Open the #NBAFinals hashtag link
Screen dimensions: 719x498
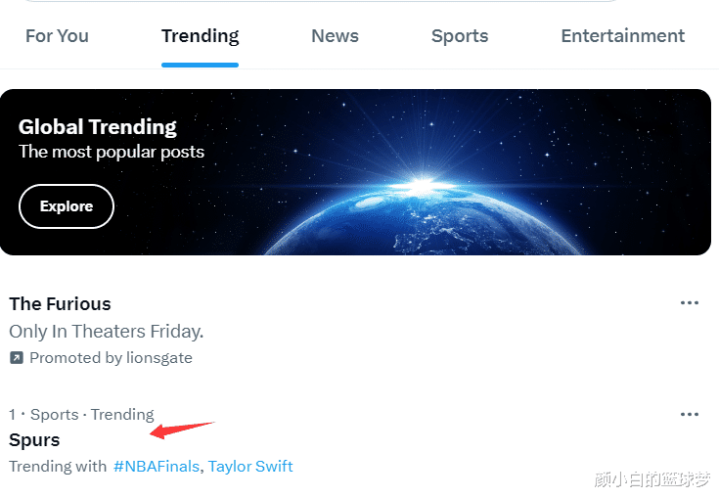(156, 466)
